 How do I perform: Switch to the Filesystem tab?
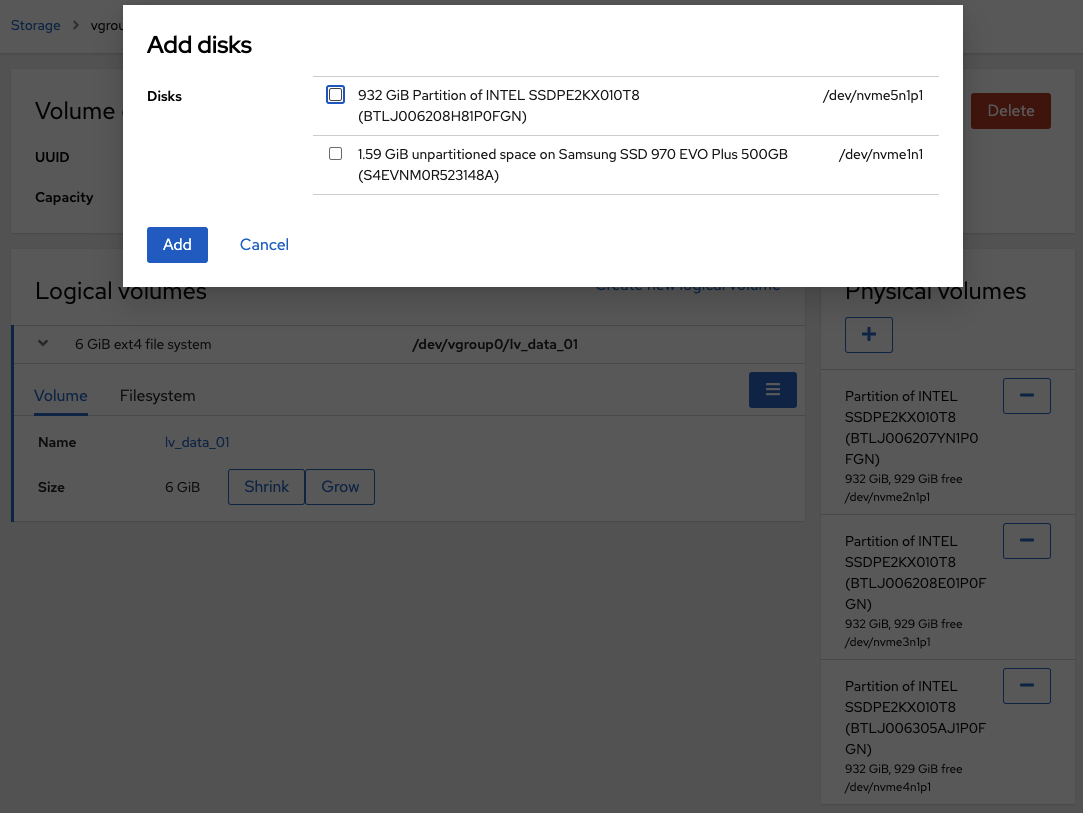click(157, 396)
